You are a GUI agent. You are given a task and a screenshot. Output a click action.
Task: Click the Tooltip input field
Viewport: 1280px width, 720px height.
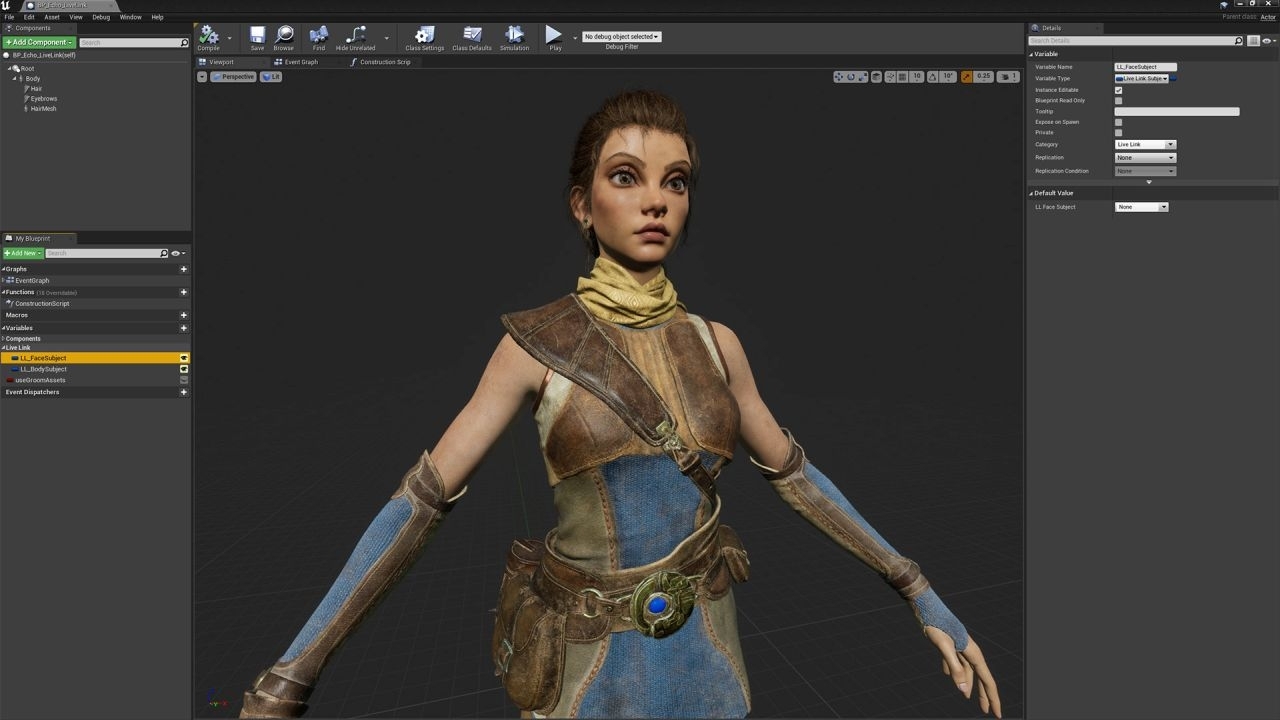[x=1177, y=112]
